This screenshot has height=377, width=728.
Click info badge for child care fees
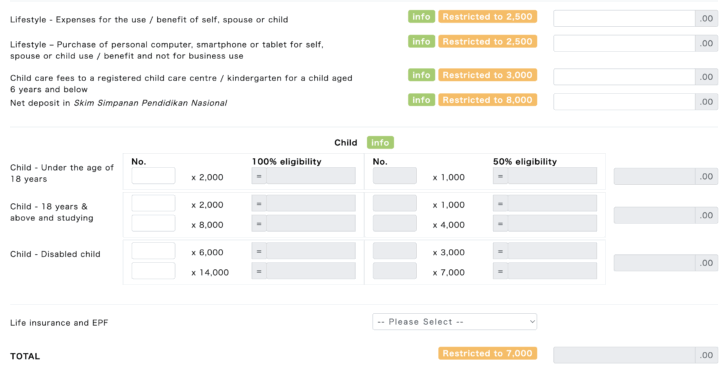pyautogui.click(x=422, y=75)
